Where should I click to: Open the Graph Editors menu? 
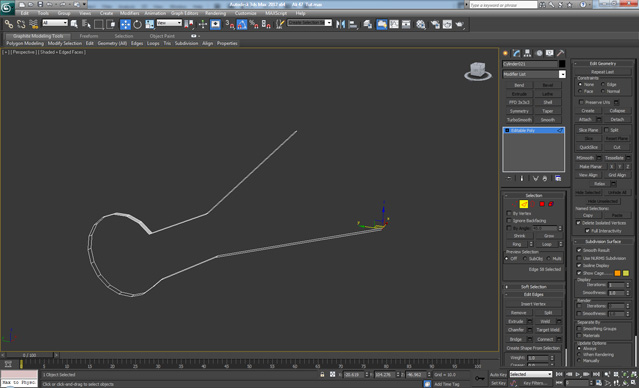pyautogui.click(x=184, y=13)
